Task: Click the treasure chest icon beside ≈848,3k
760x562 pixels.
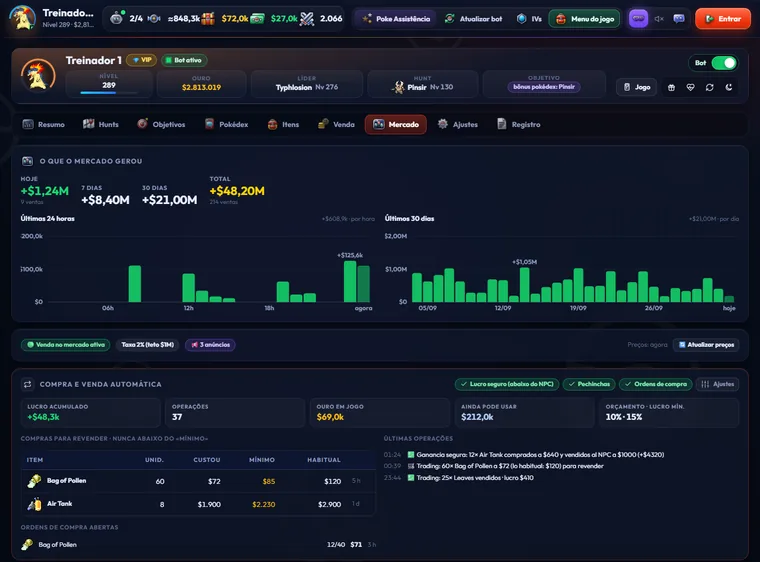Action: click(208, 19)
